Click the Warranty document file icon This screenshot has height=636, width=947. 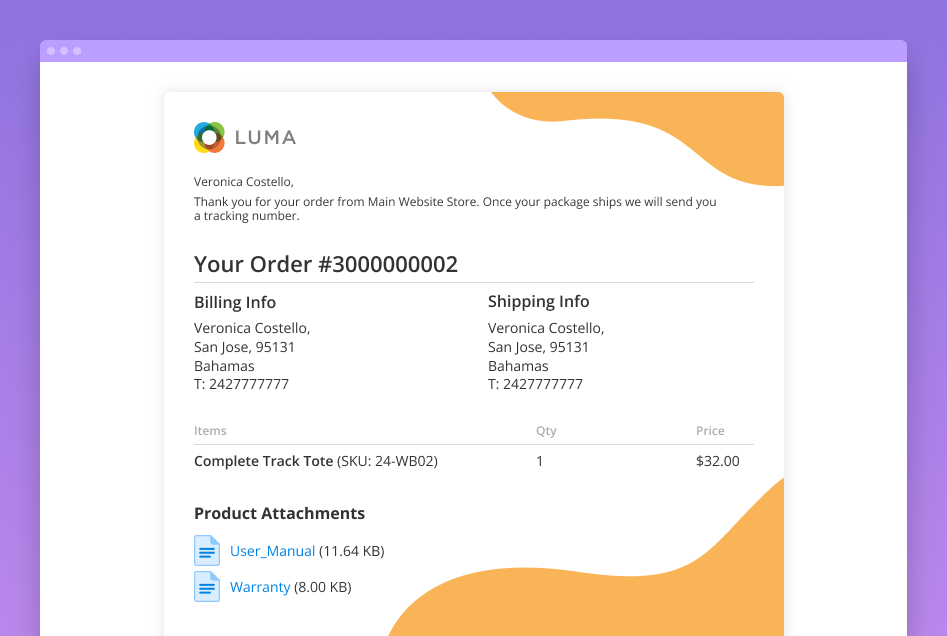(206, 587)
